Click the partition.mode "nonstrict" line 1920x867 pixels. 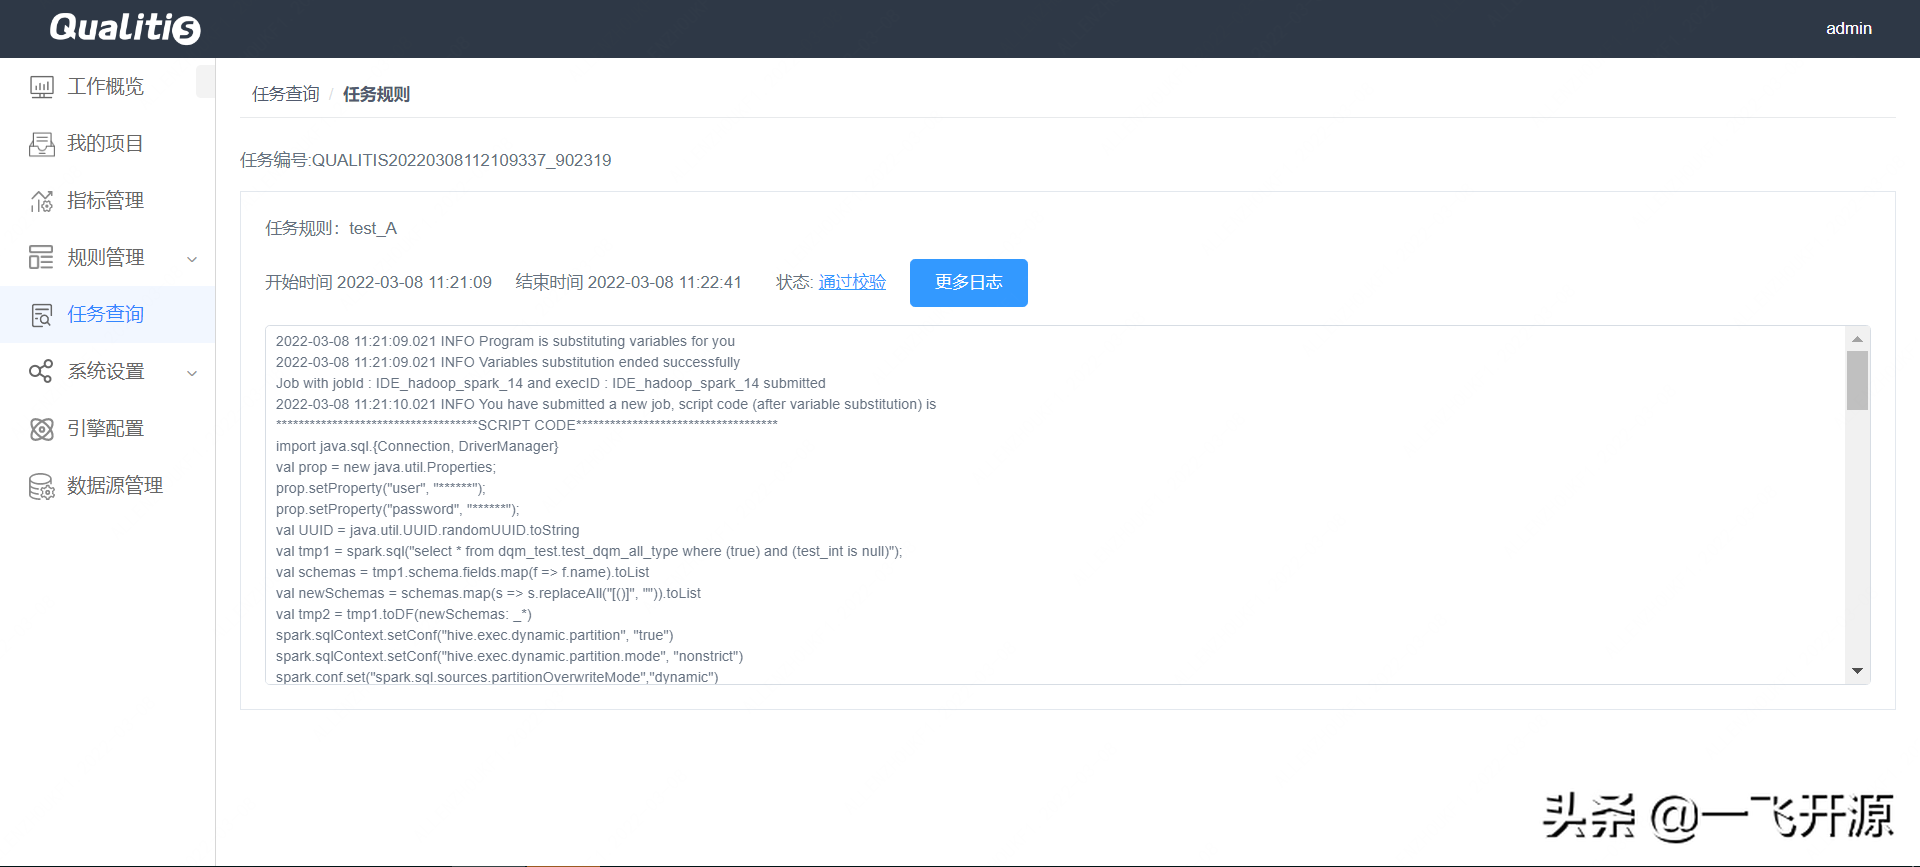[510, 656]
